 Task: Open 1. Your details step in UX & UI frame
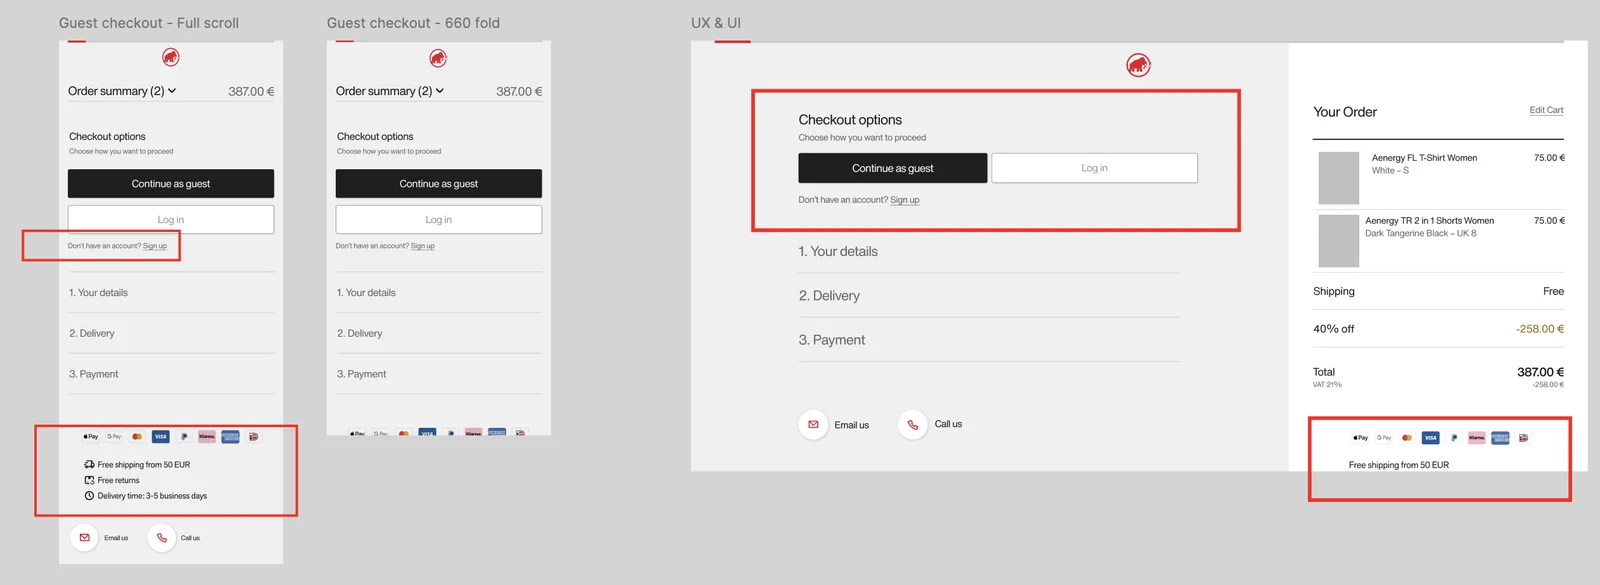(989, 252)
